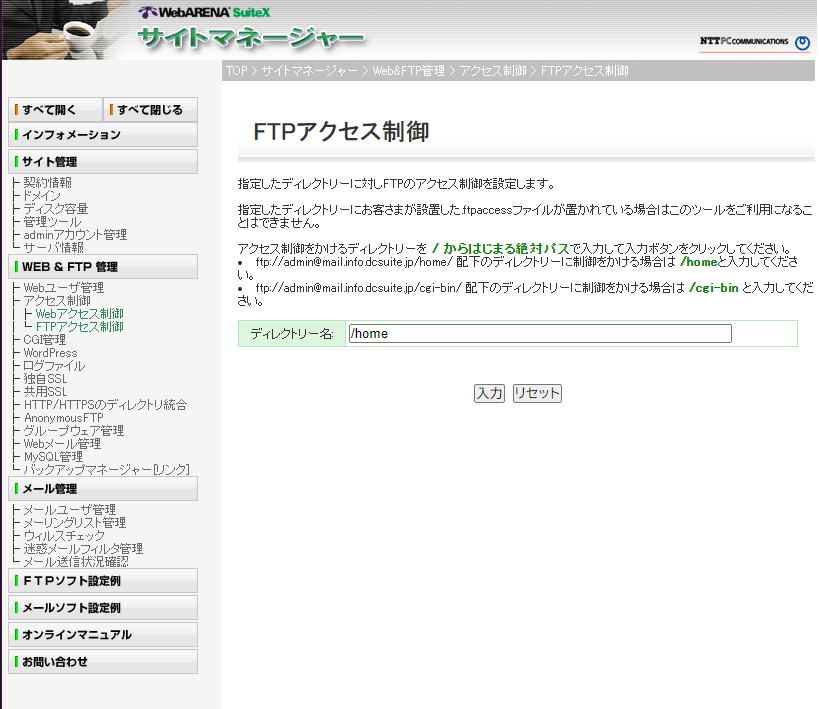Open the メール管理 section header
Image resolution: width=819 pixels, height=709 pixels.
[x=103, y=489]
